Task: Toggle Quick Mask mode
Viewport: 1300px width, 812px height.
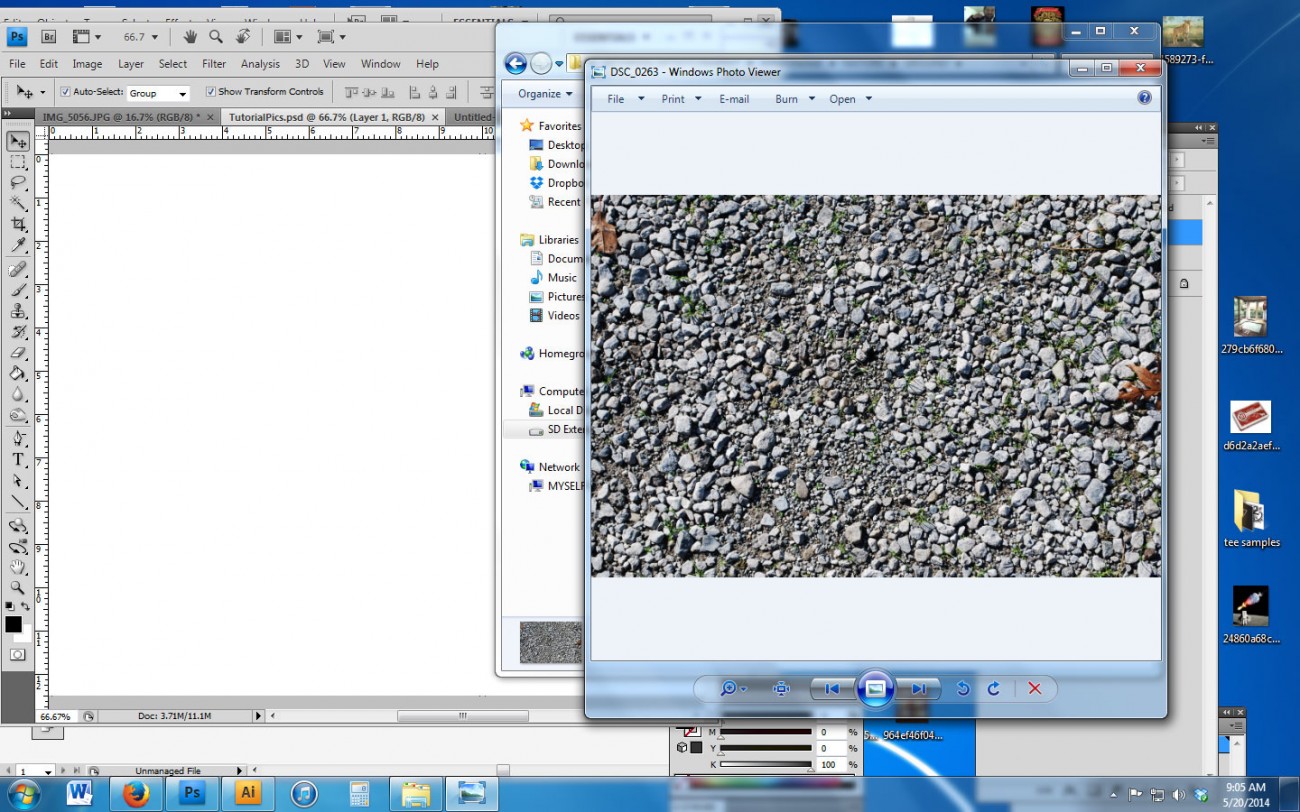Action: 17,655
